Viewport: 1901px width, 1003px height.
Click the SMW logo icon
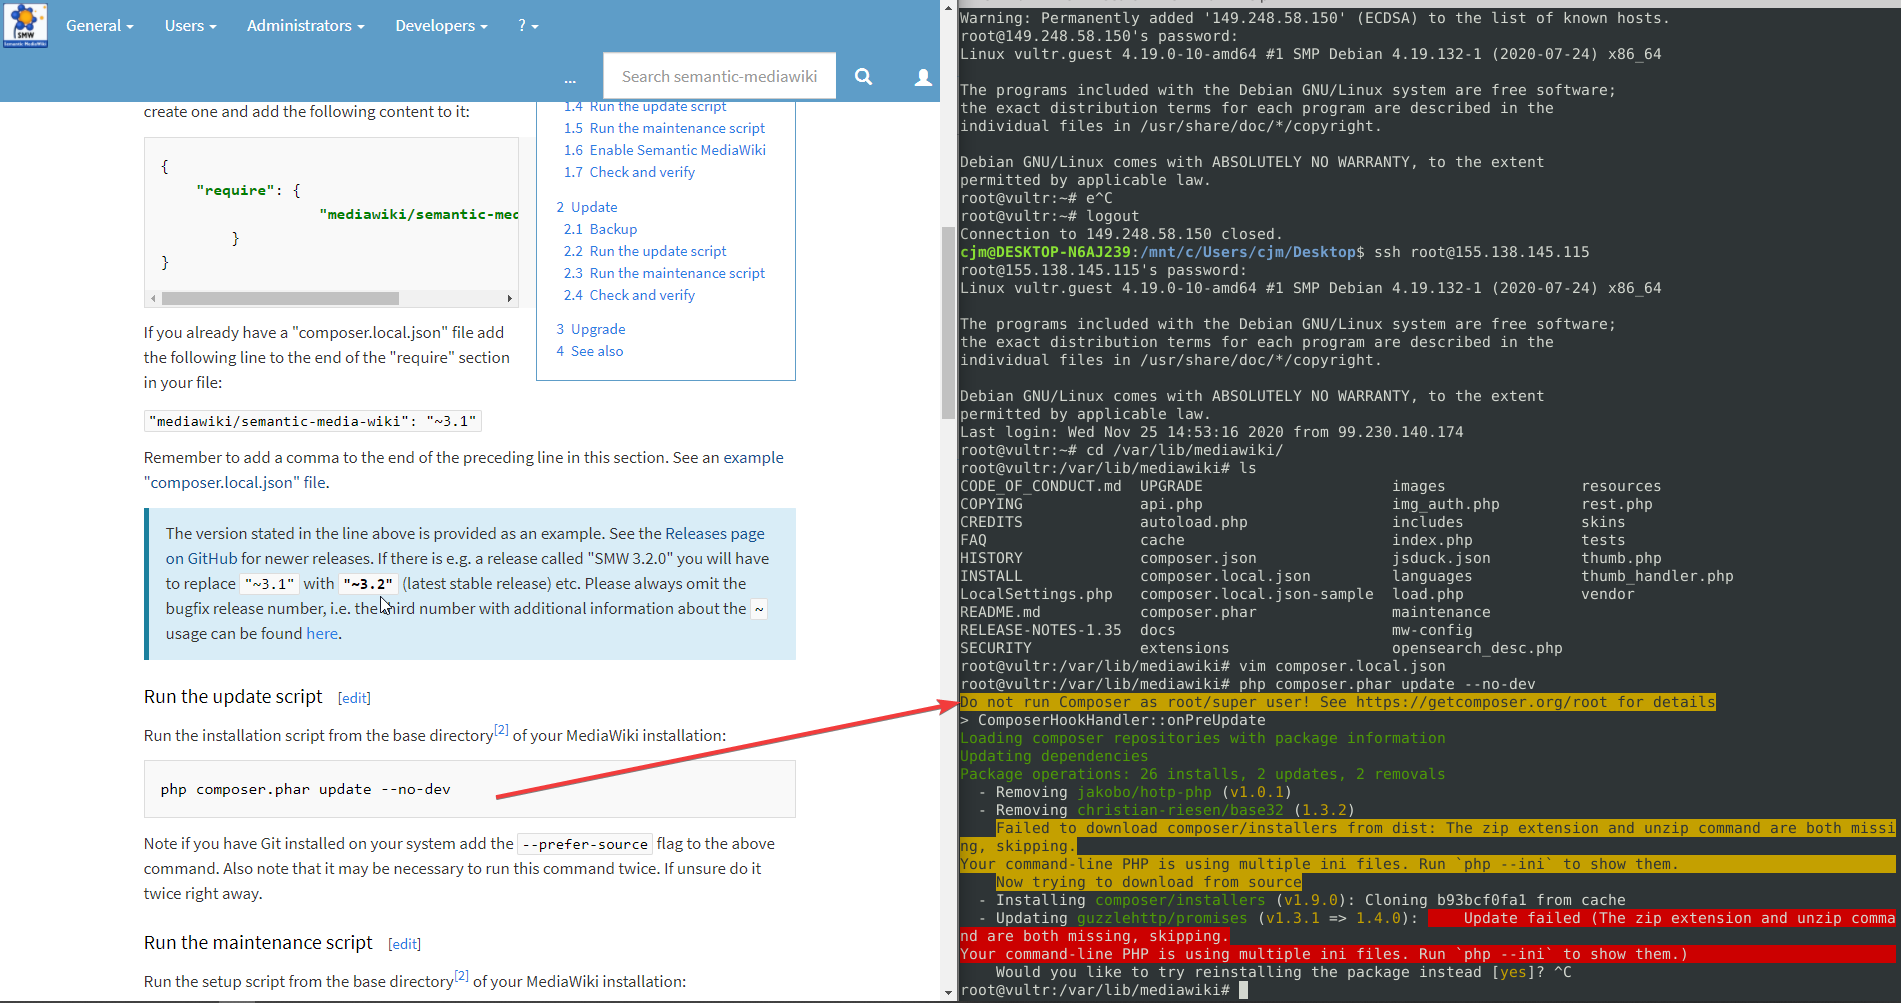pyautogui.click(x=25, y=25)
